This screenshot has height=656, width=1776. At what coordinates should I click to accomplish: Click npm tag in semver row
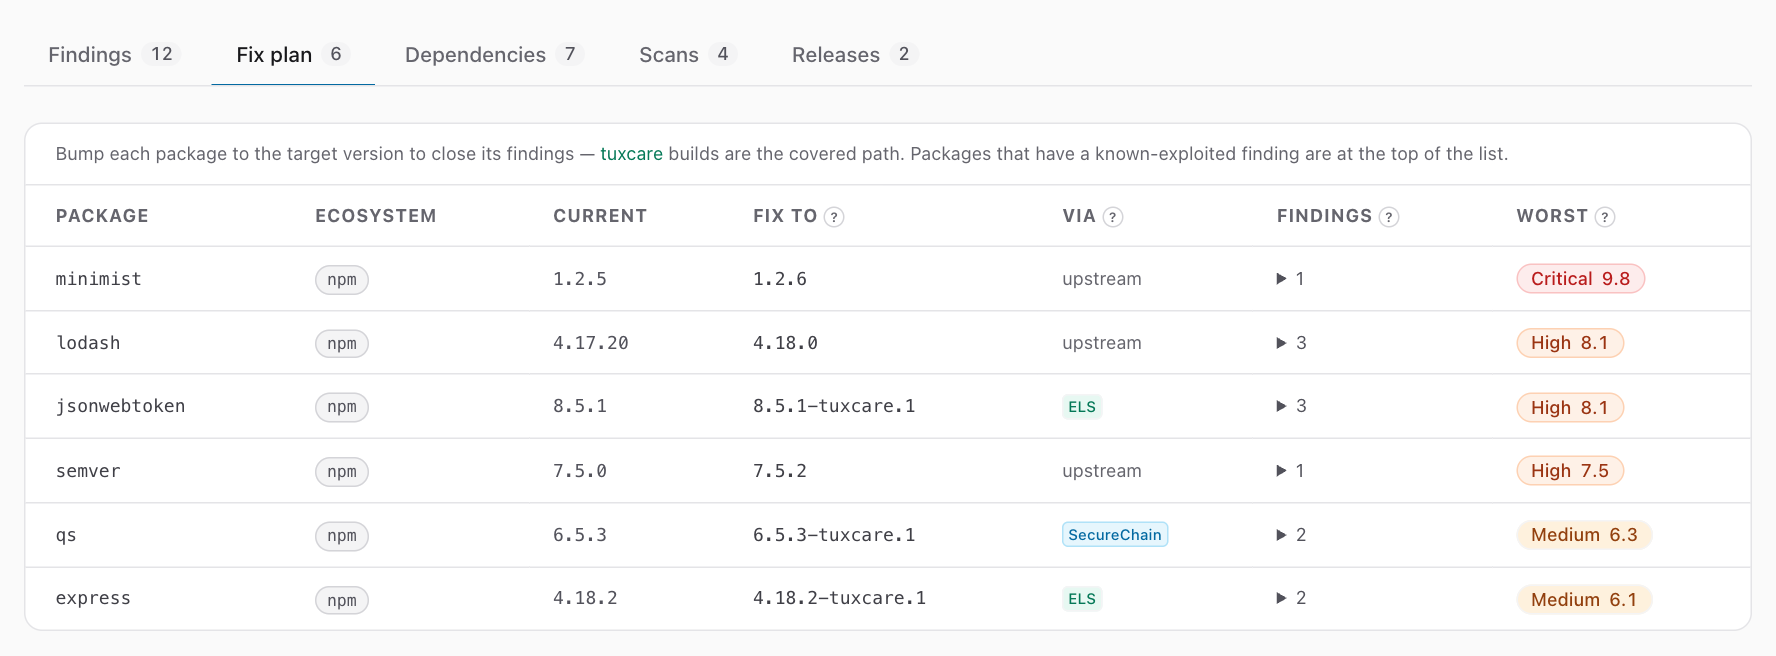[x=342, y=472]
